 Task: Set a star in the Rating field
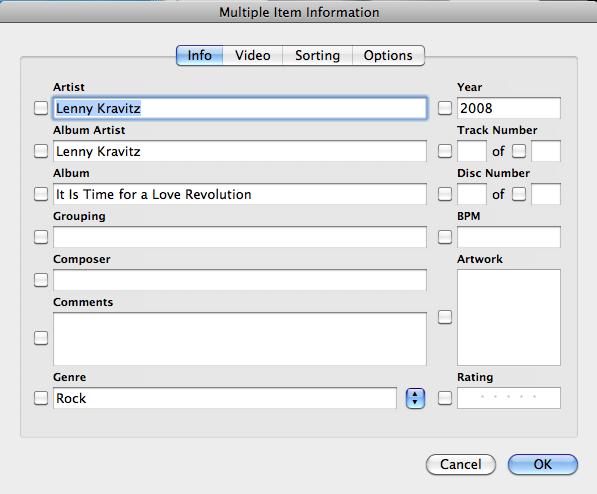click(509, 398)
